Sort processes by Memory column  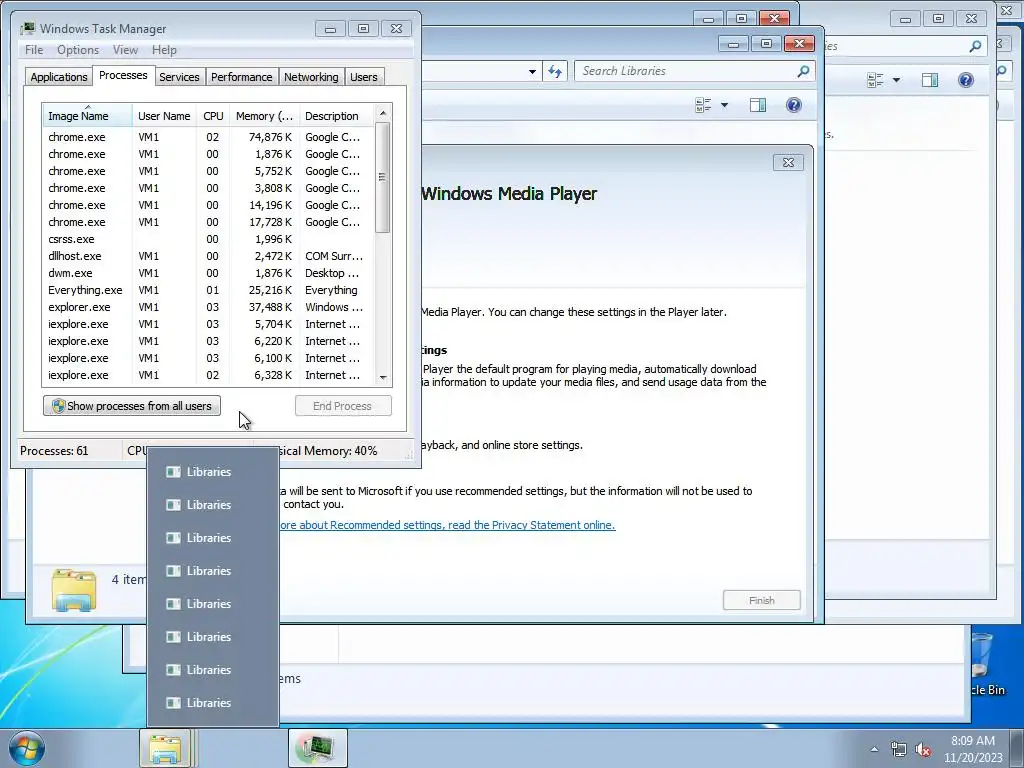click(264, 116)
